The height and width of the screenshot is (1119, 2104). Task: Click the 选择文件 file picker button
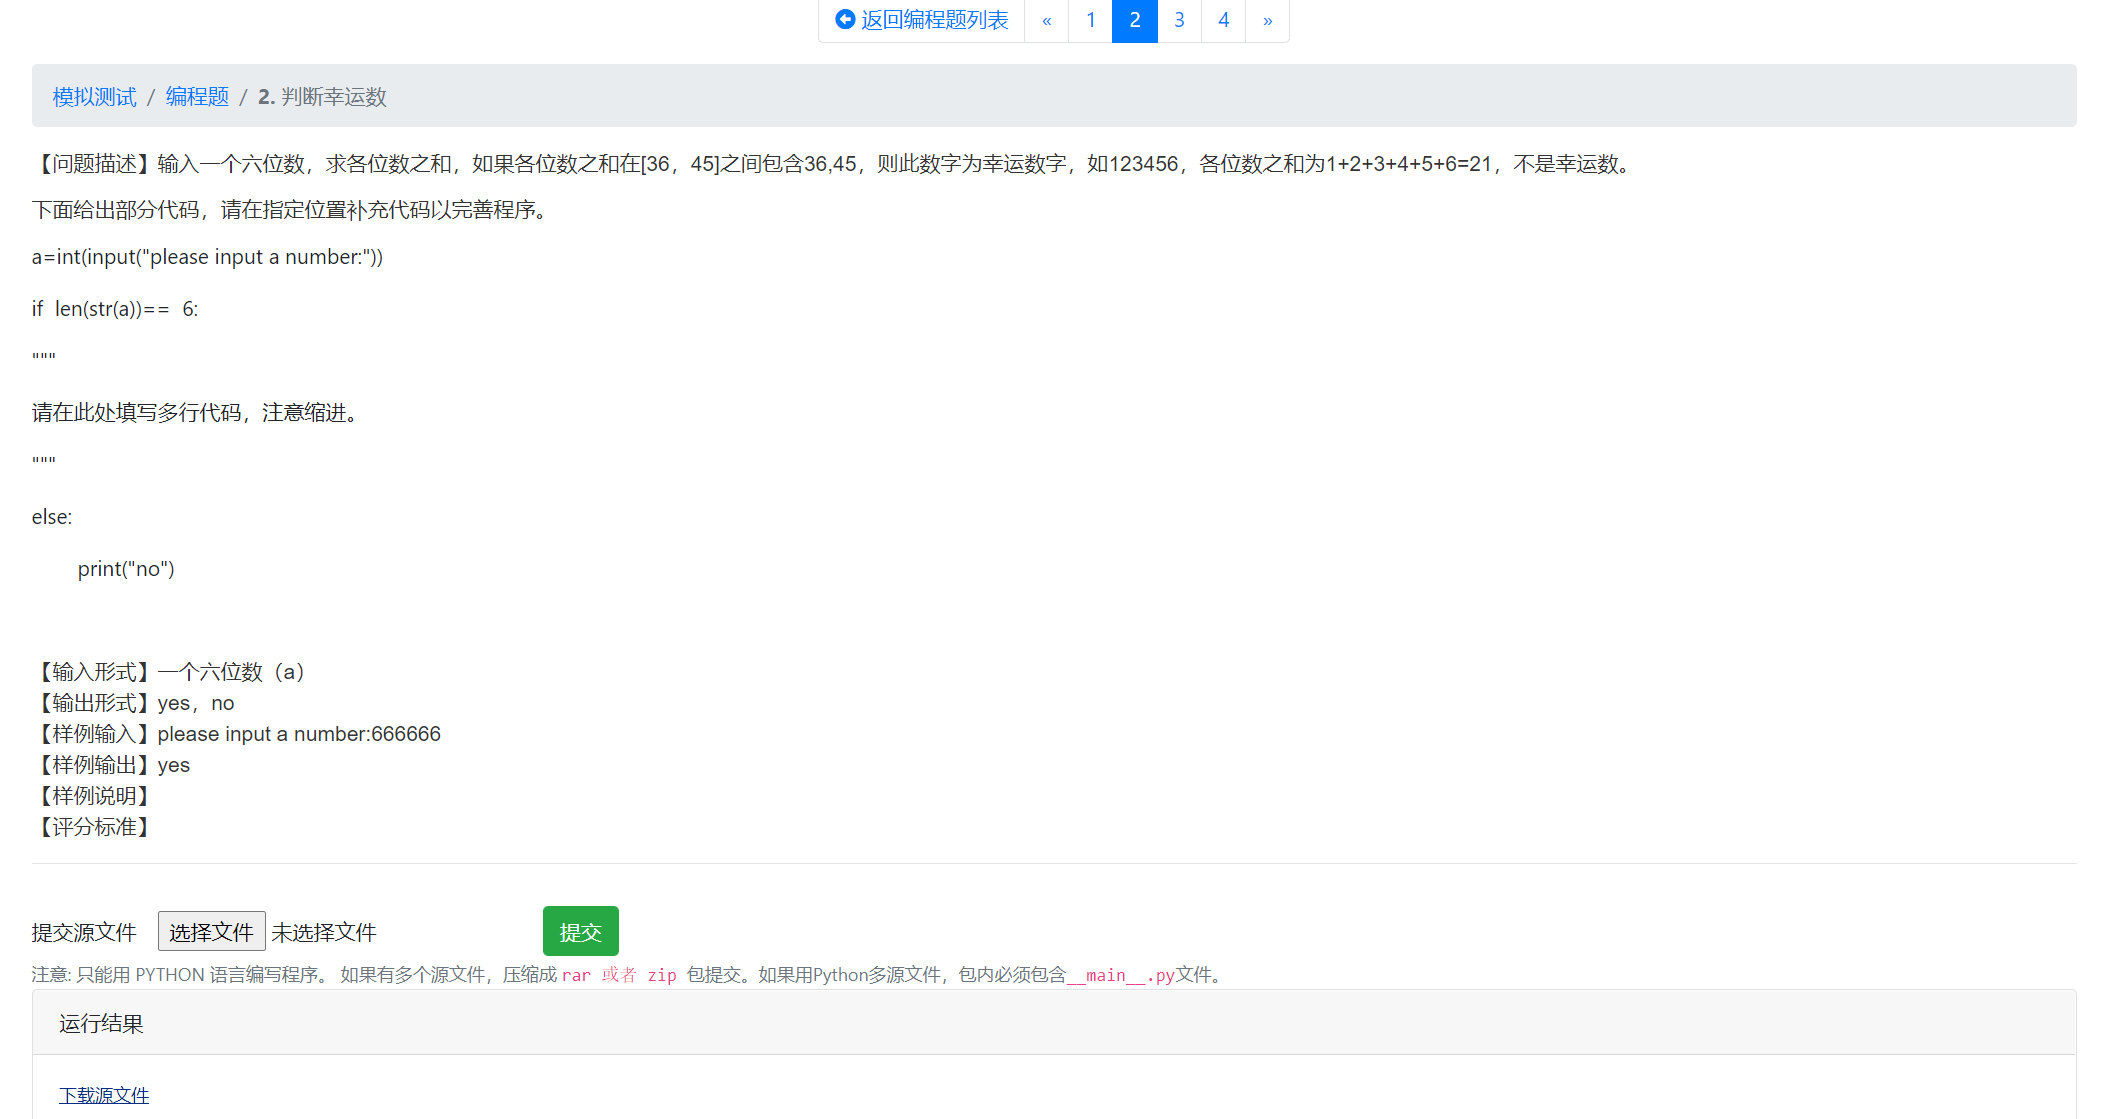click(211, 930)
